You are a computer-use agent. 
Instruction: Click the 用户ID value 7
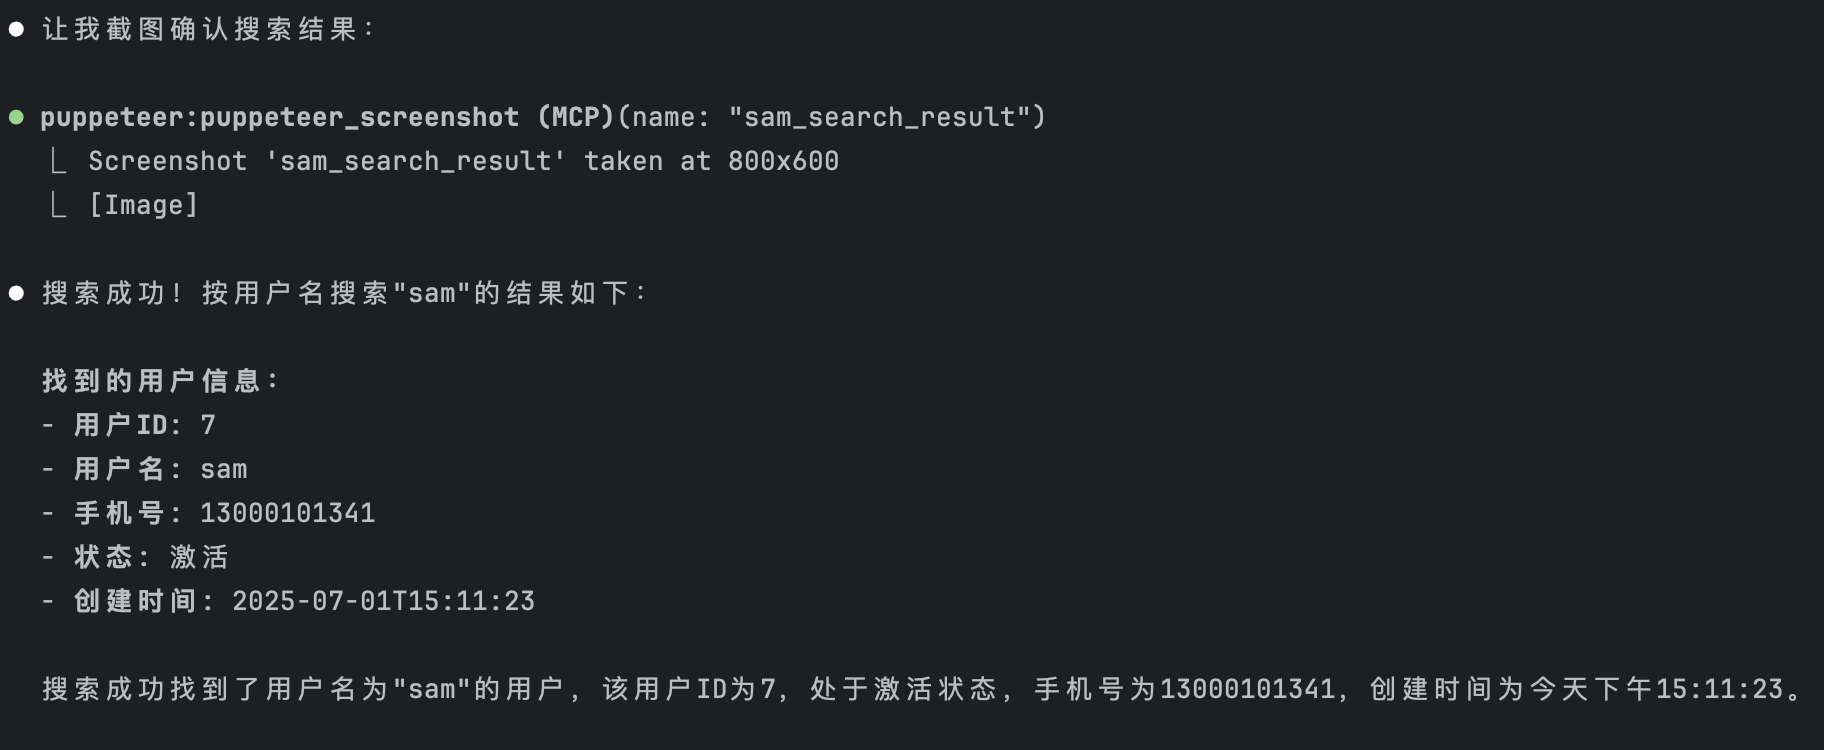[x=208, y=425]
